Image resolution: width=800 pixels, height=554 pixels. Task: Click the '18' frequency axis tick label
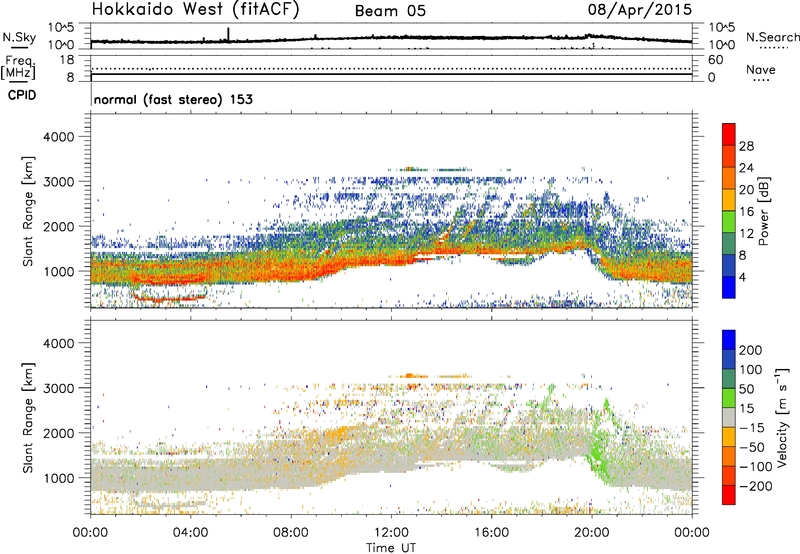66,60
